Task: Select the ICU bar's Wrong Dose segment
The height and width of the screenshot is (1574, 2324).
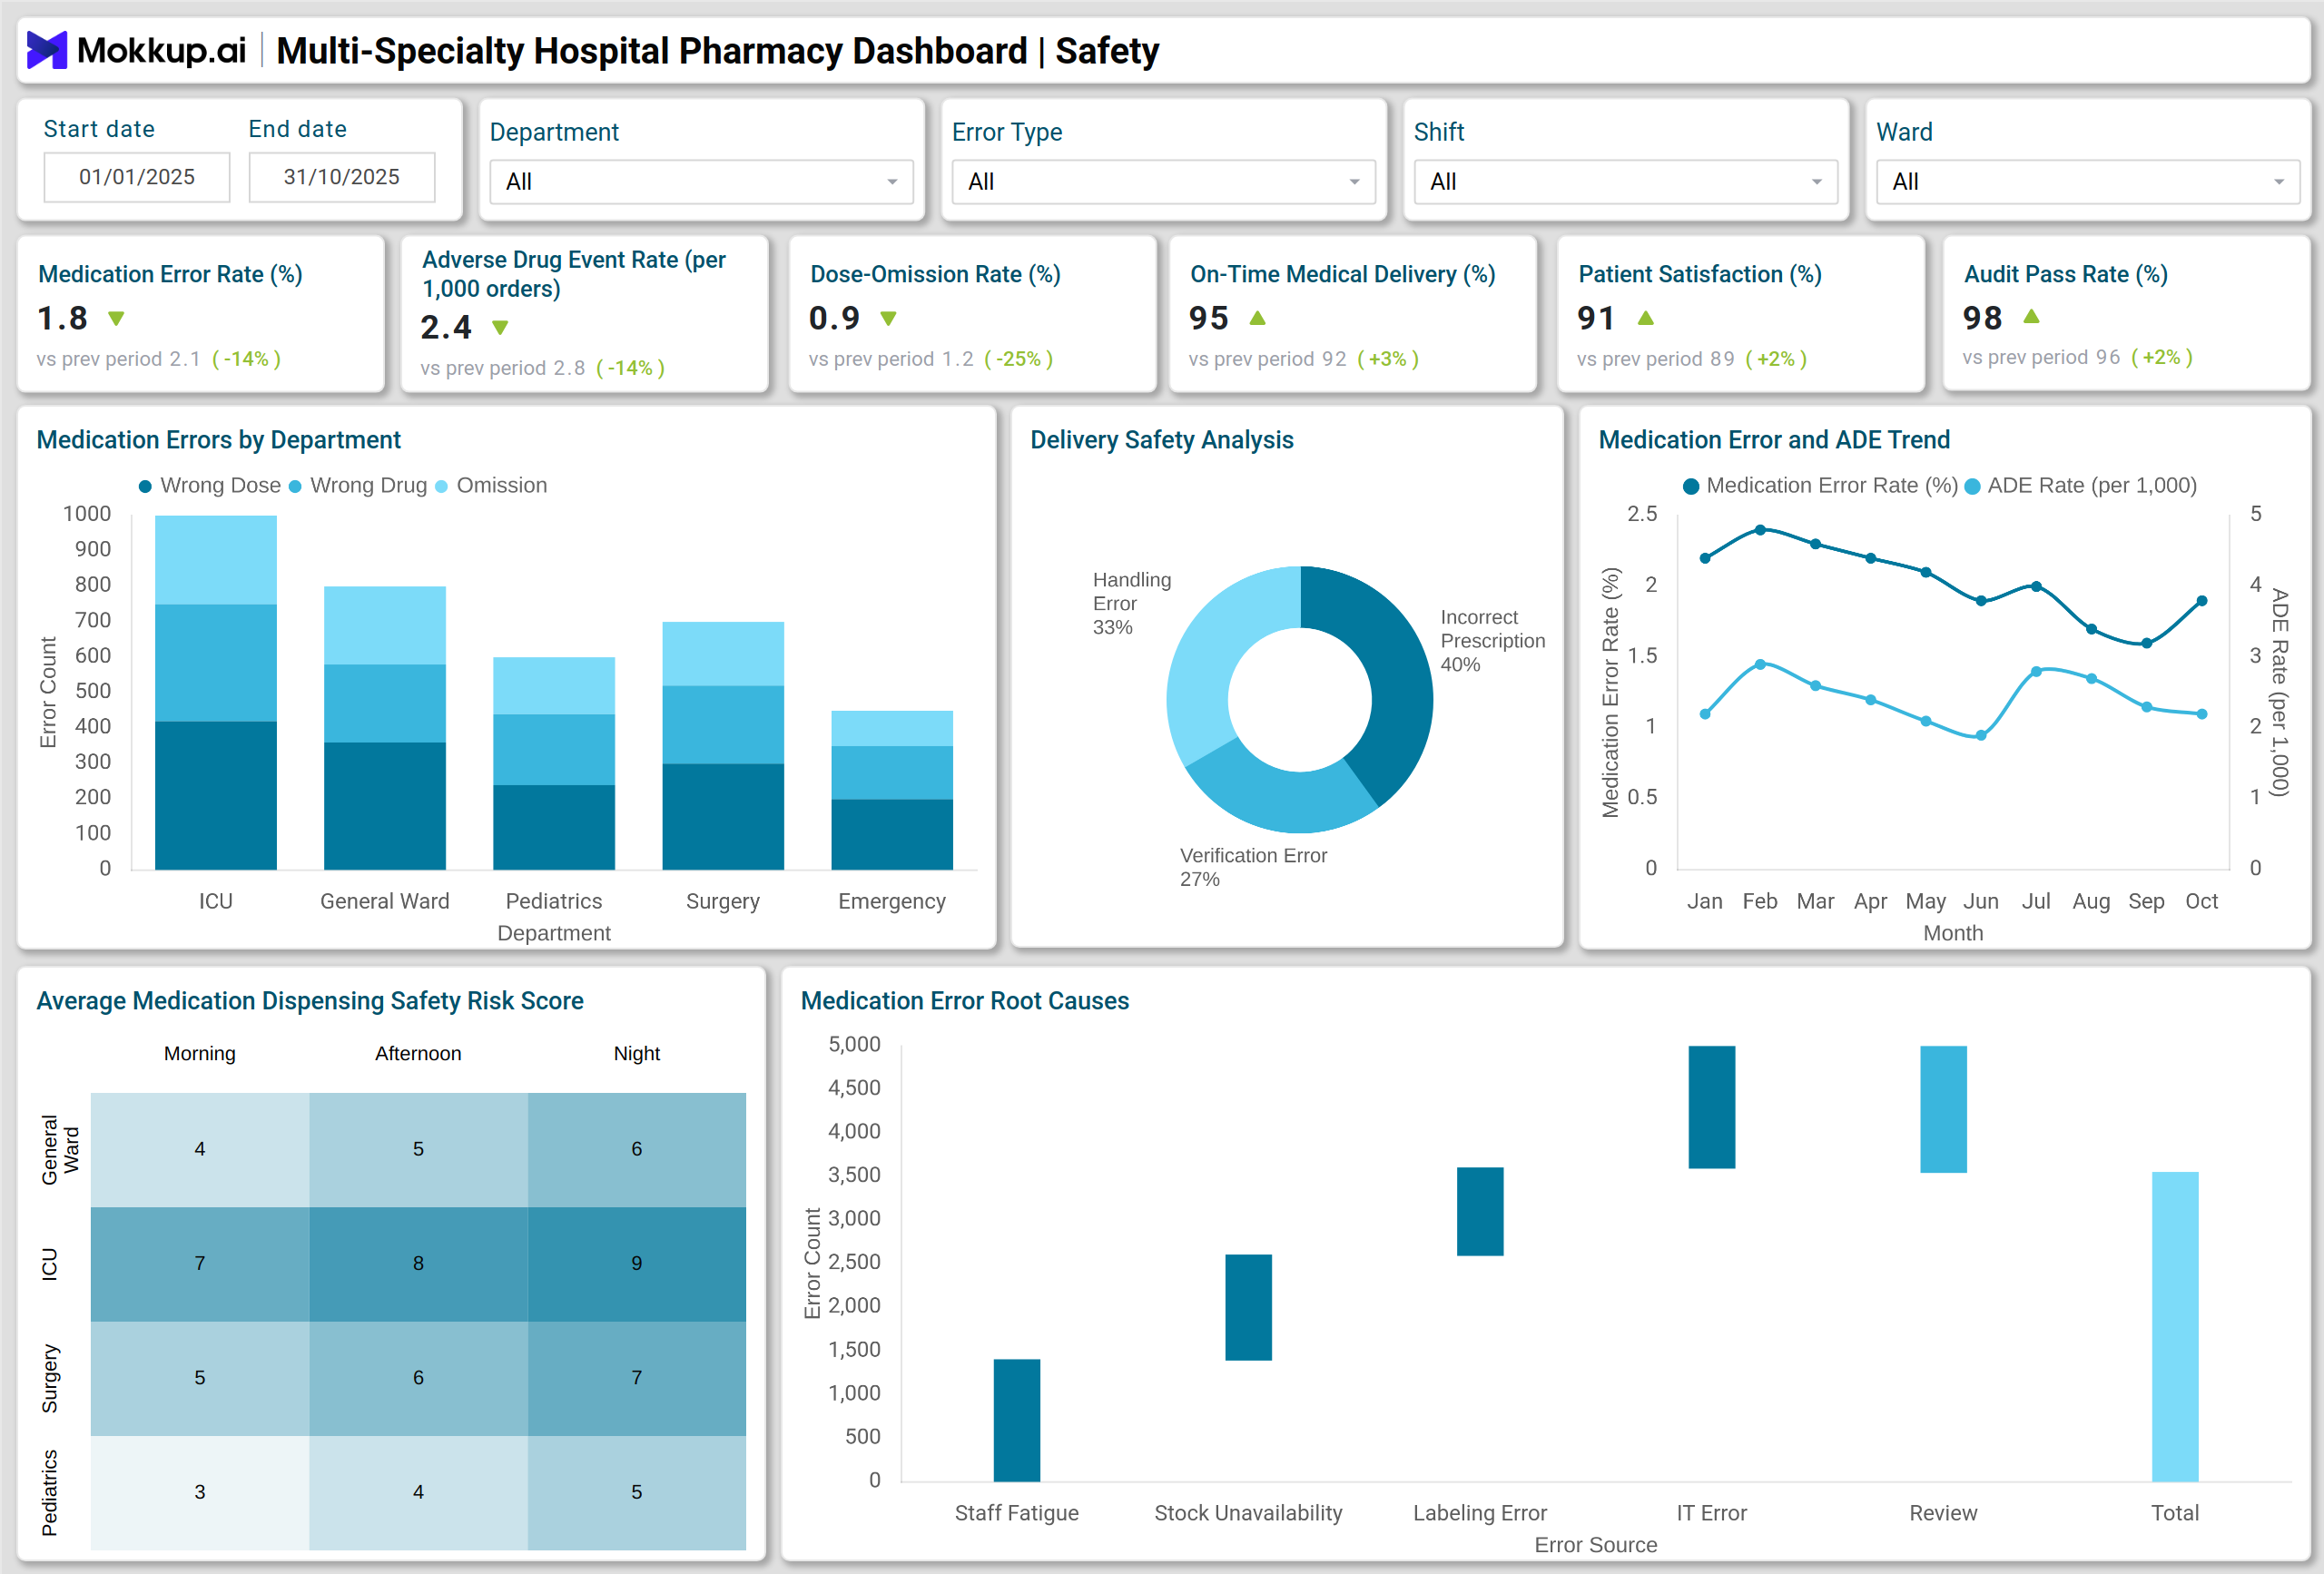Action: click(x=216, y=795)
